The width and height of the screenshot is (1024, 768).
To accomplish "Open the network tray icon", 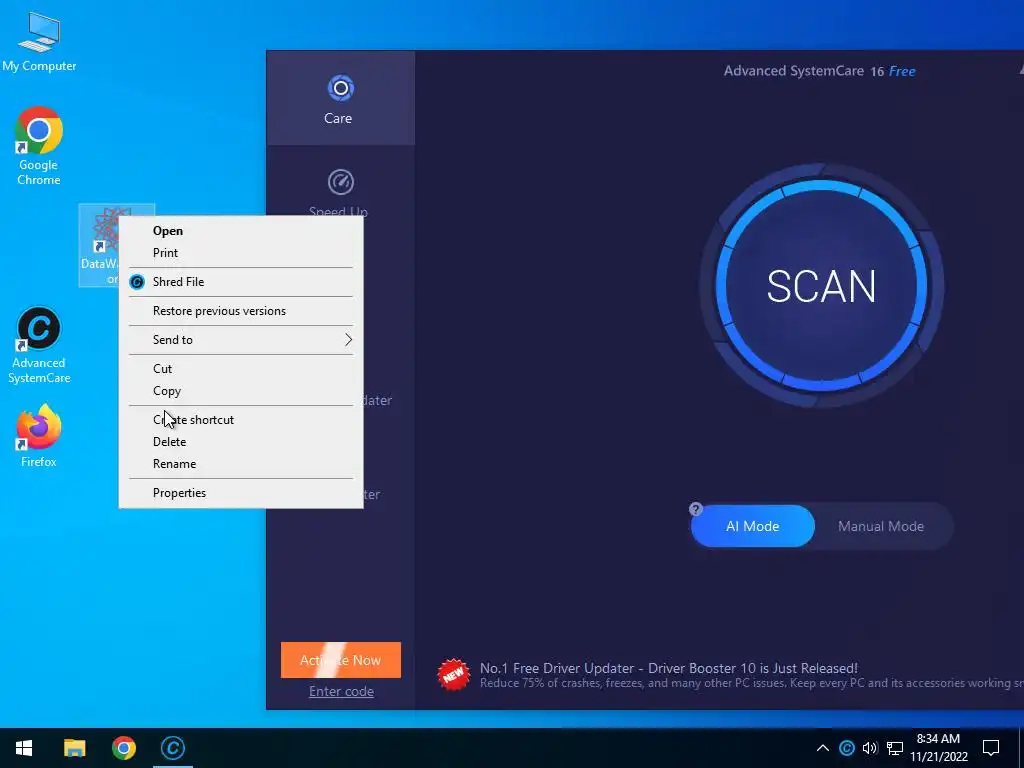I will [x=895, y=748].
